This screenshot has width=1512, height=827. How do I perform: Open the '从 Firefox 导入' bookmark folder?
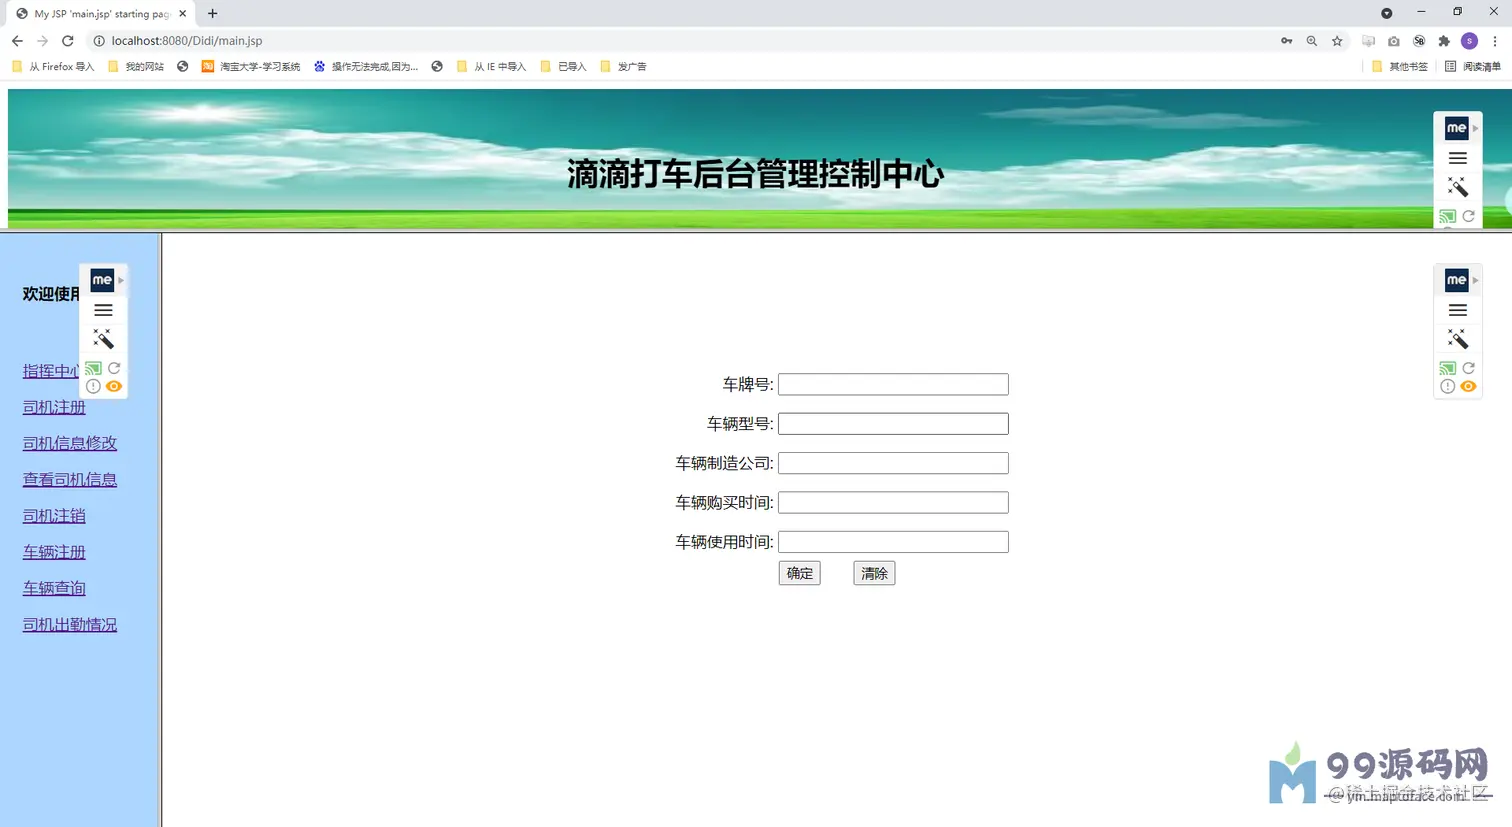tap(53, 67)
